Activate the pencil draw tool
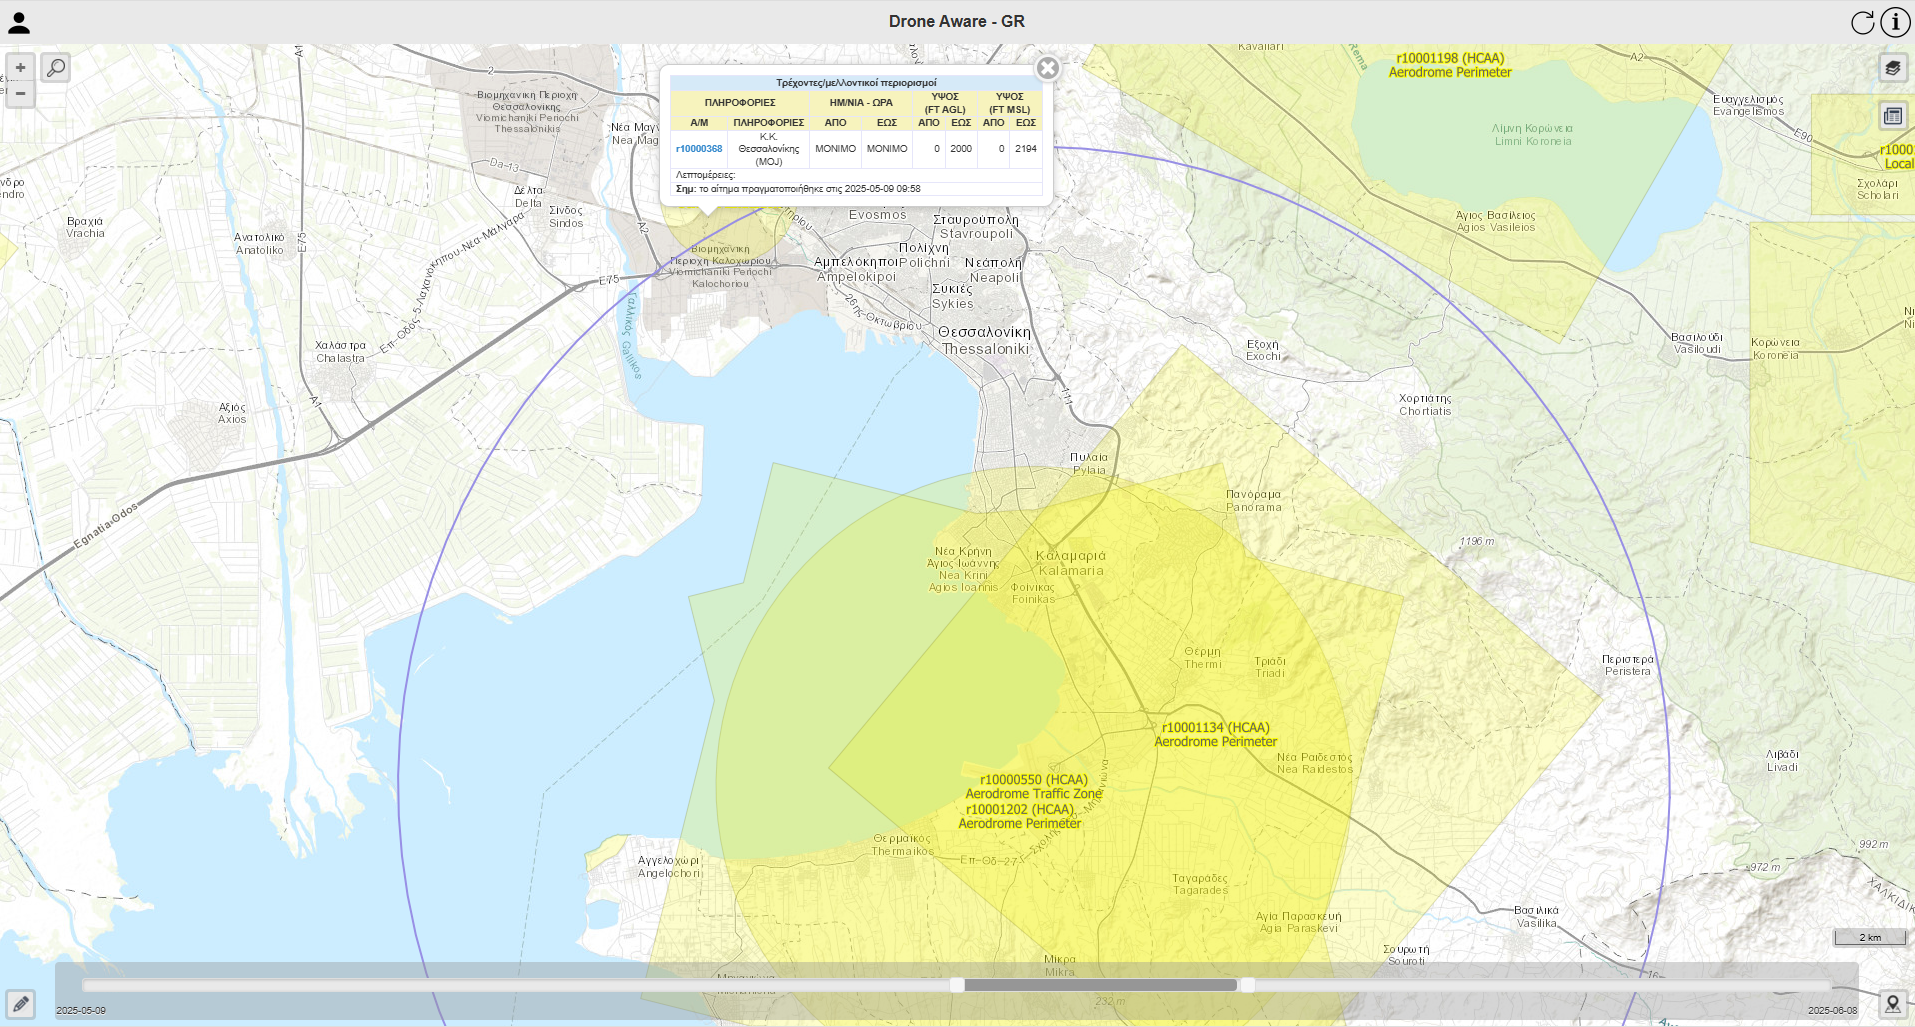1915x1027 pixels. [21, 1003]
